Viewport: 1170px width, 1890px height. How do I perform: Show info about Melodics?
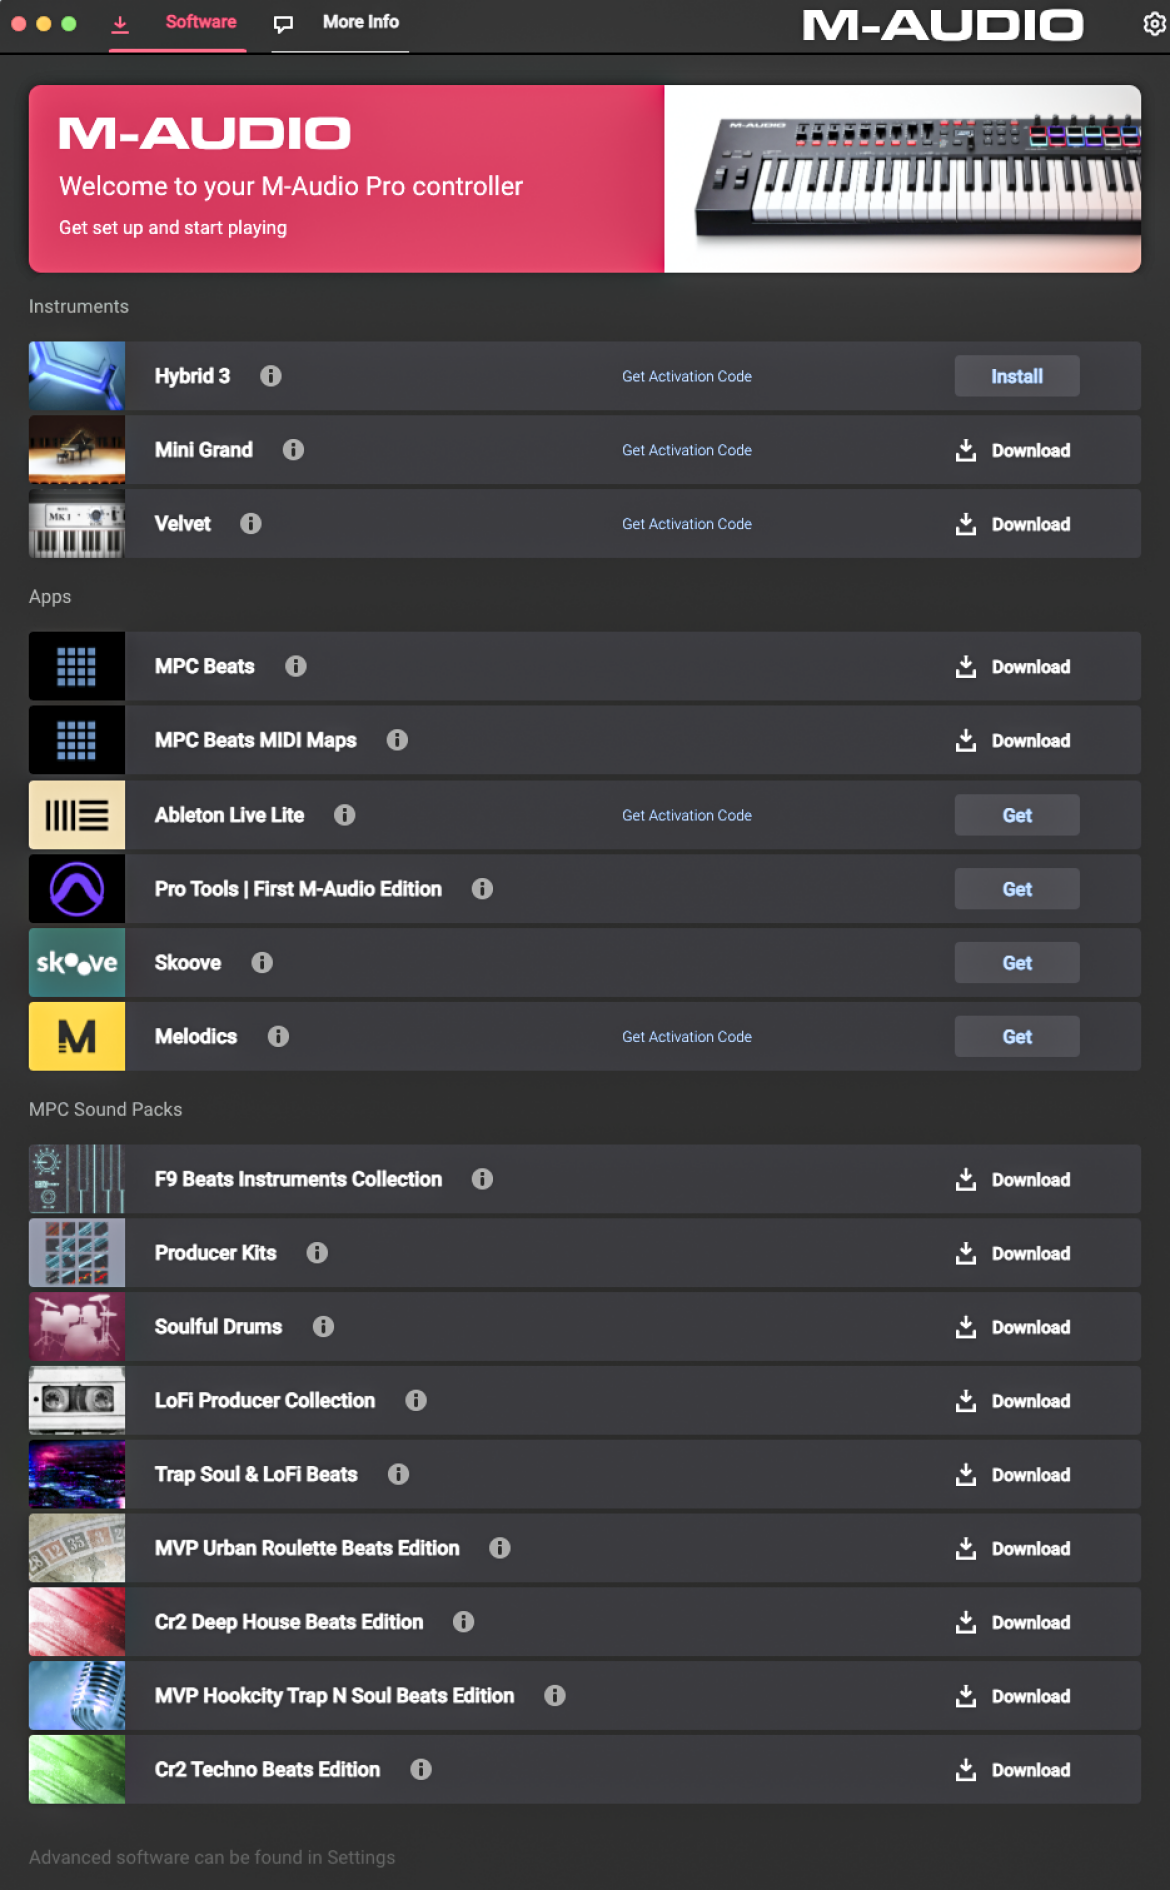(x=278, y=1037)
